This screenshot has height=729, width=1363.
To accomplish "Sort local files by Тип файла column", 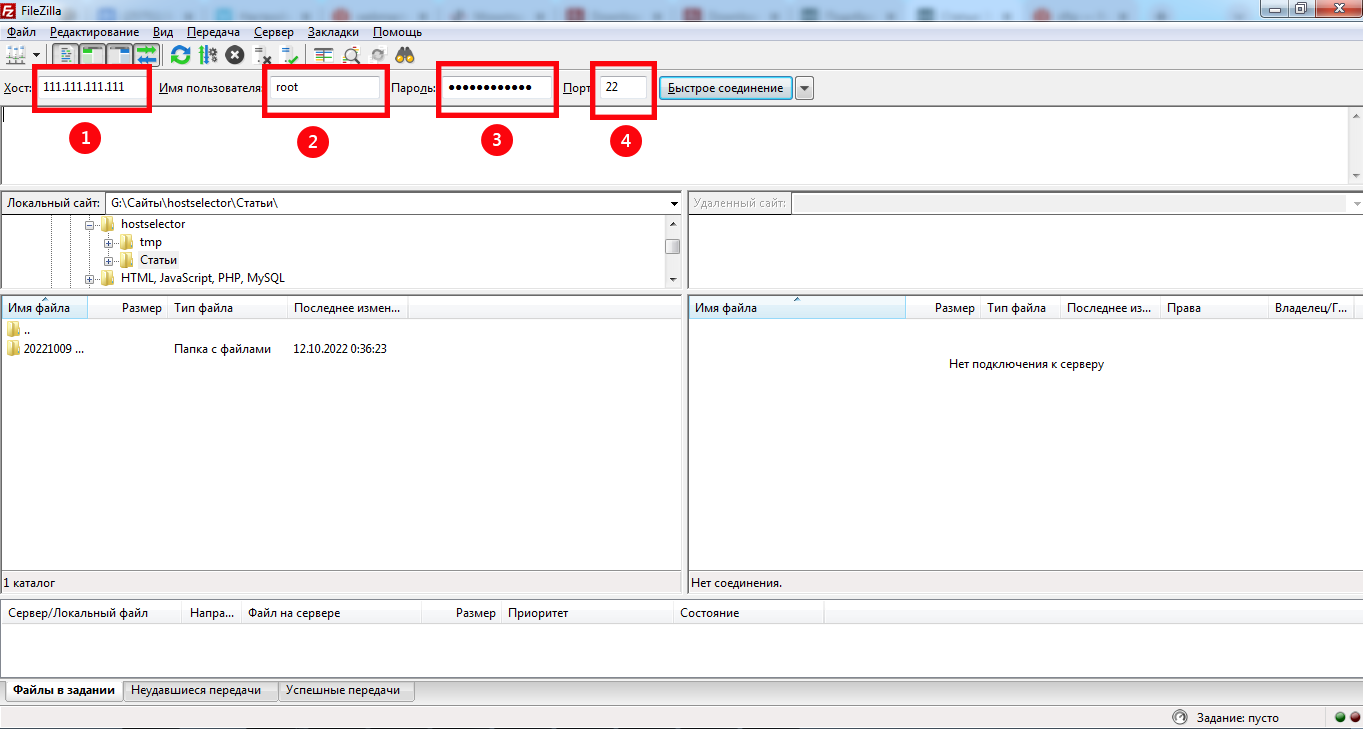I will click(x=228, y=308).
